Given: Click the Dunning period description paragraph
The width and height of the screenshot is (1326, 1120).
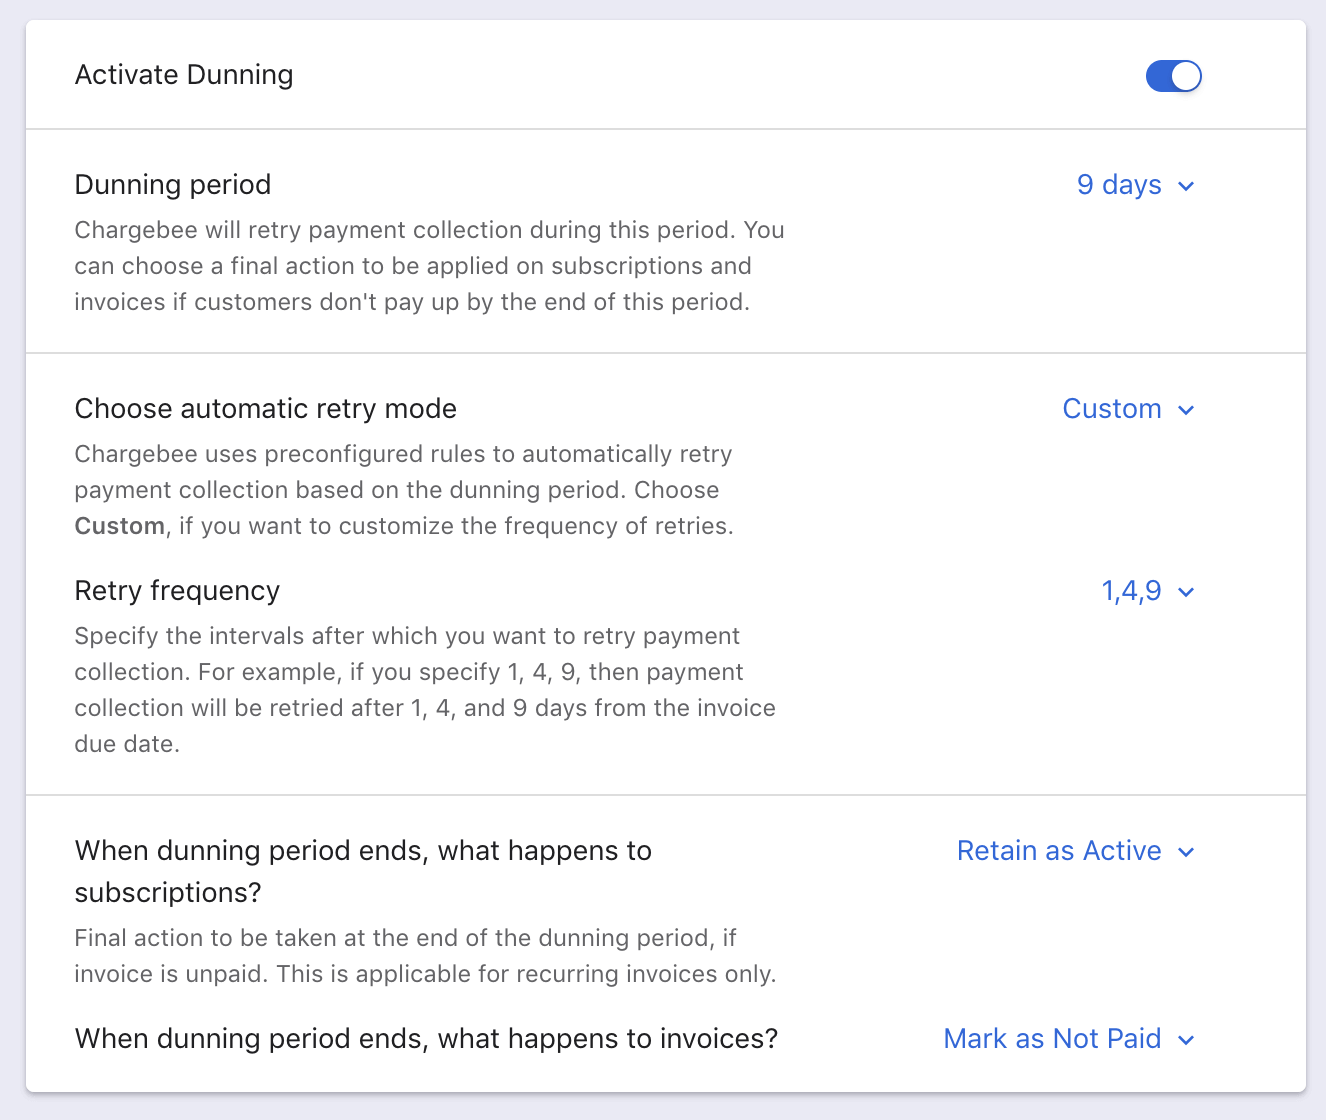Looking at the screenshot, I should click(x=429, y=266).
